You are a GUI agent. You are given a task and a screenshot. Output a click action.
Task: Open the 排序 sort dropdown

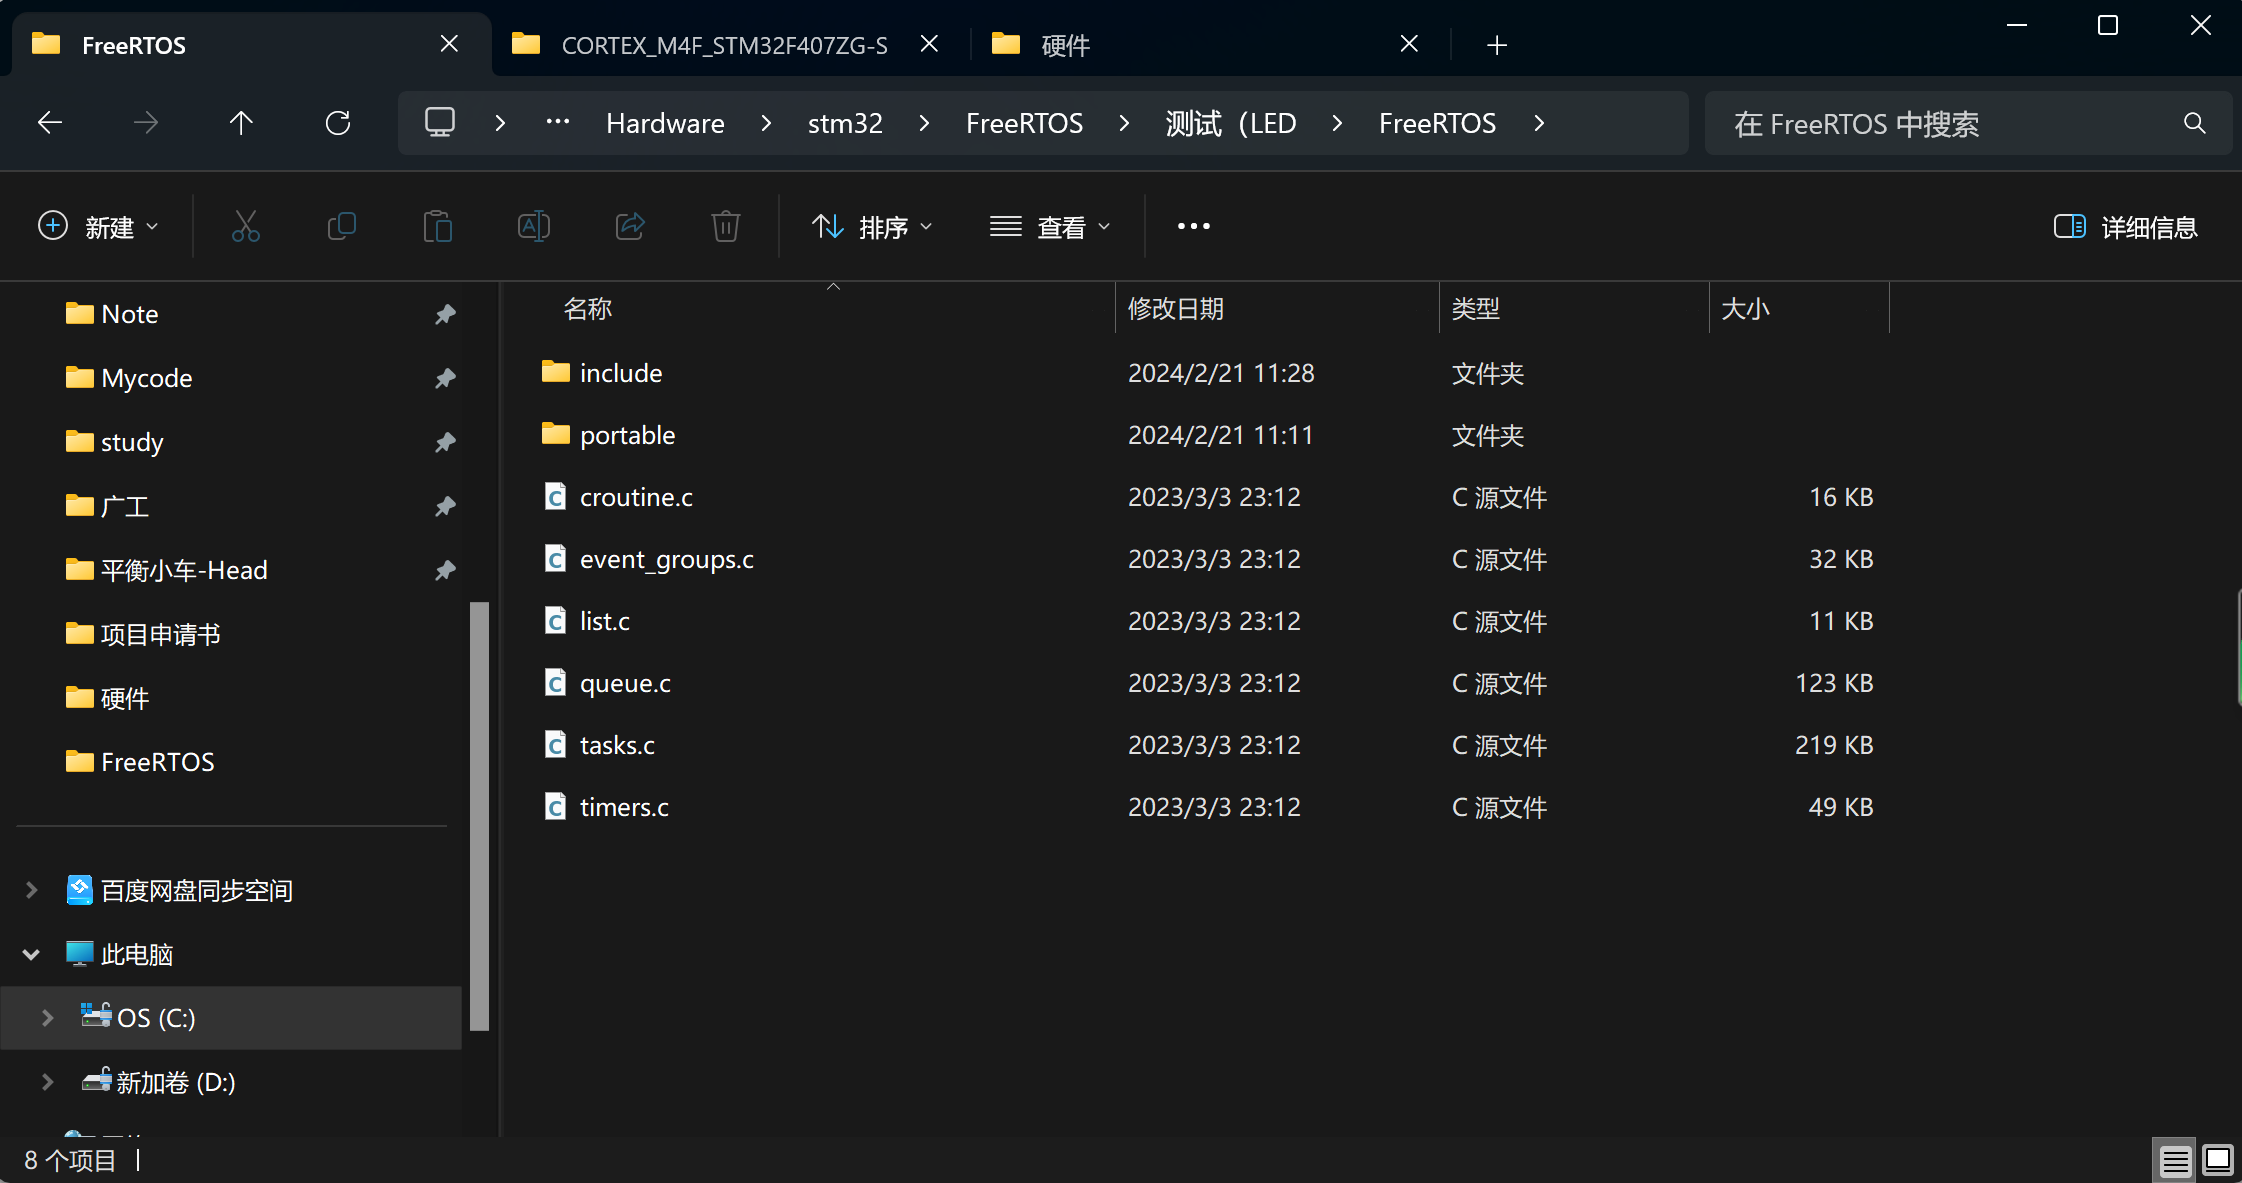pos(872,227)
